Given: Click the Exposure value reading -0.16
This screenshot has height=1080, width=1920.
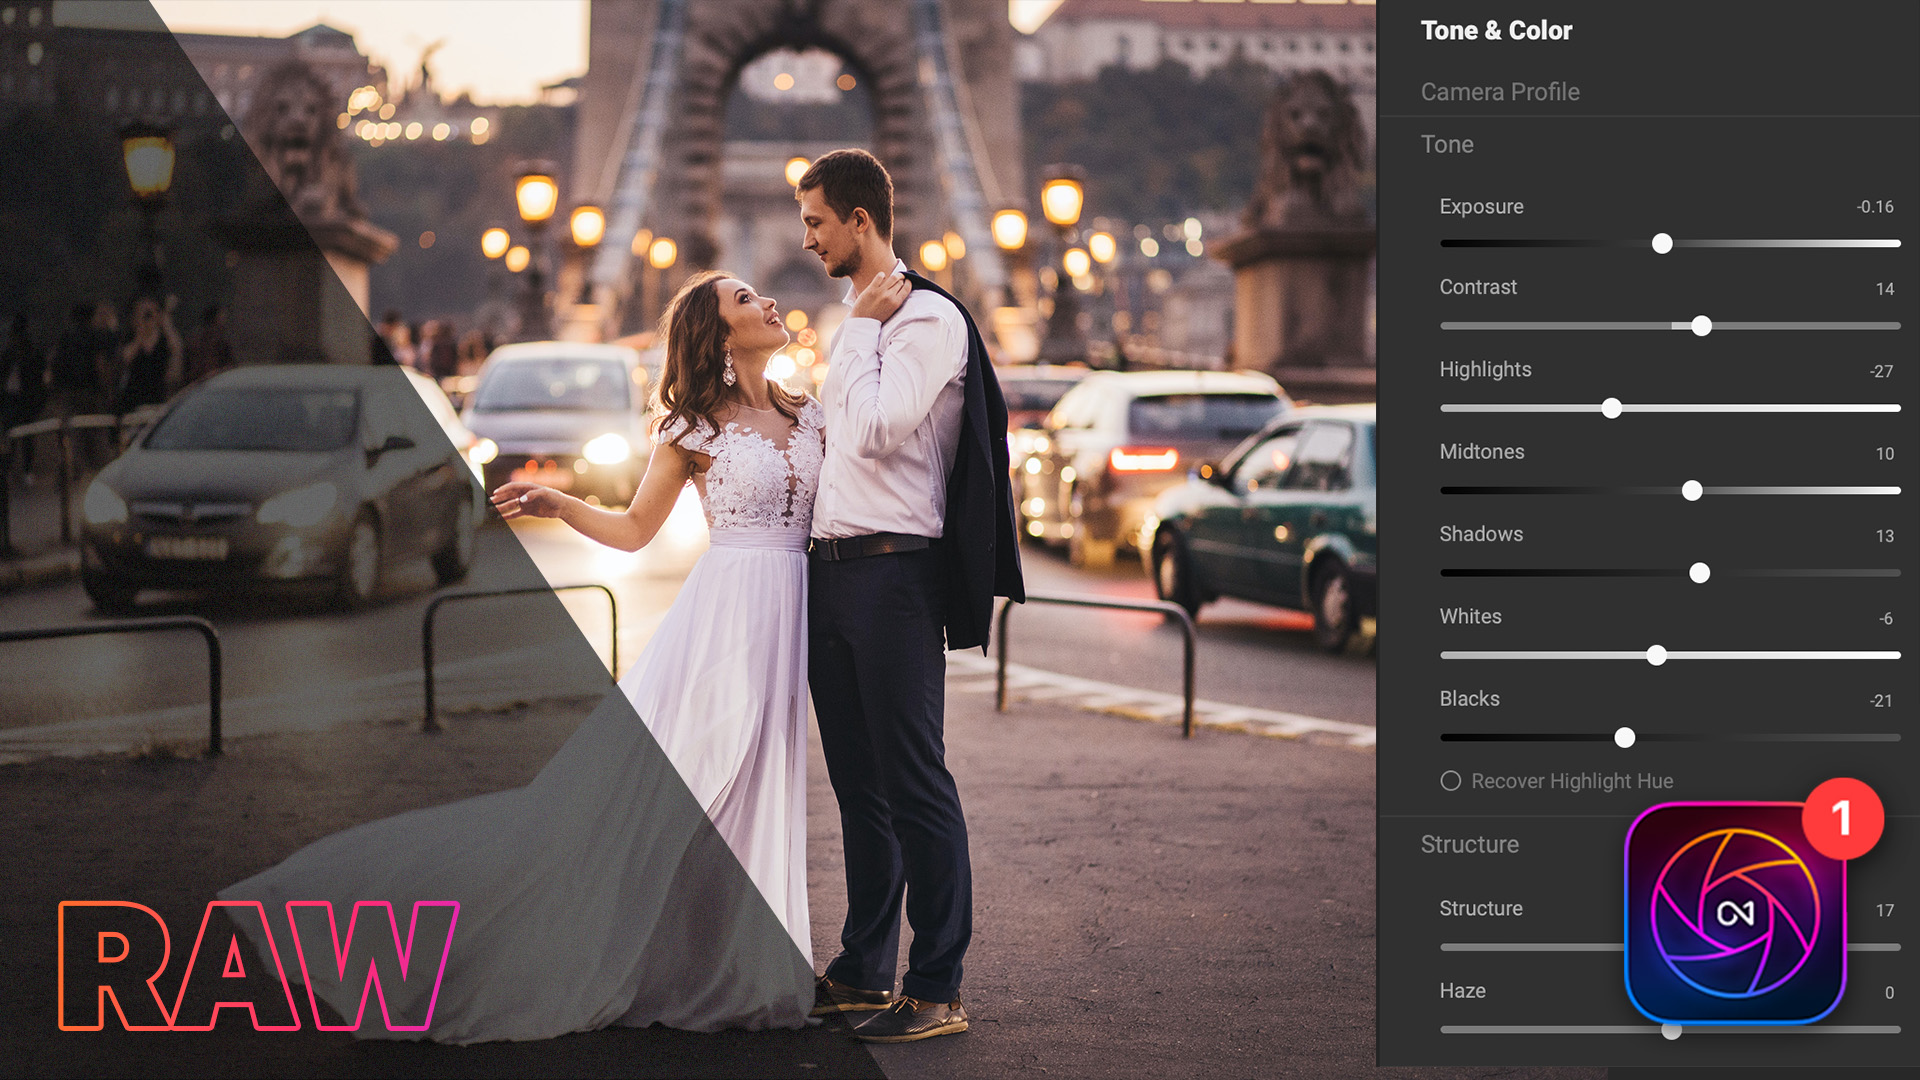Looking at the screenshot, I should [1874, 207].
